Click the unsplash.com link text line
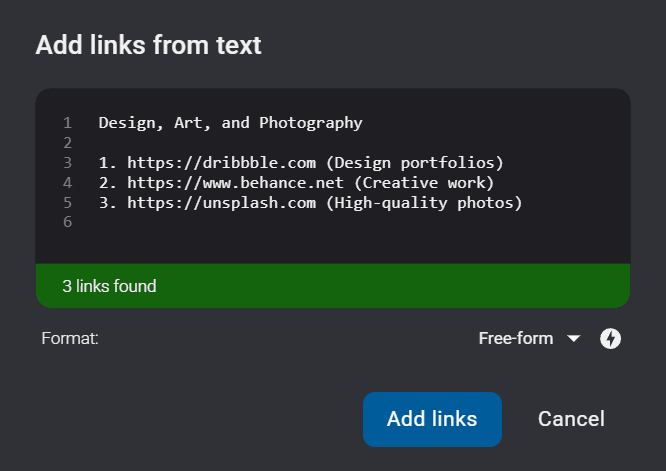666x471 pixels. 310,203
